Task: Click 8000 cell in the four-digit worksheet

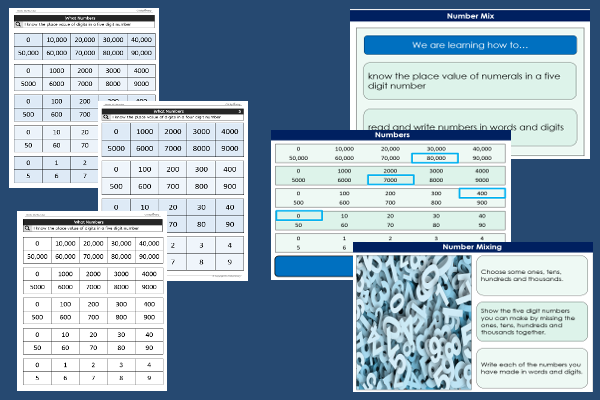Action: pos(201,149)
